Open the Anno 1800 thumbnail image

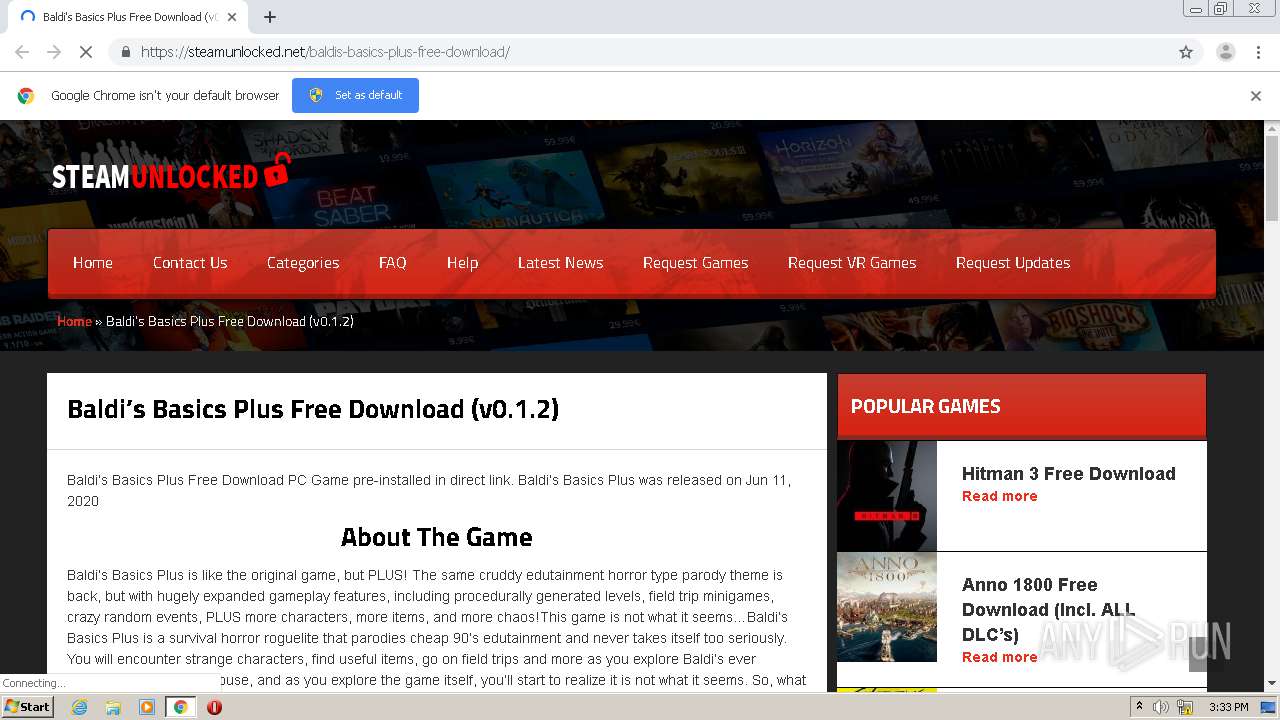[x=887, y=607]
